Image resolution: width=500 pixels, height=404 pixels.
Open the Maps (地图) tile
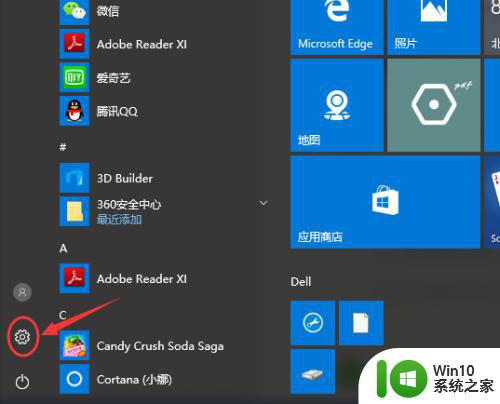pos(337,105)
